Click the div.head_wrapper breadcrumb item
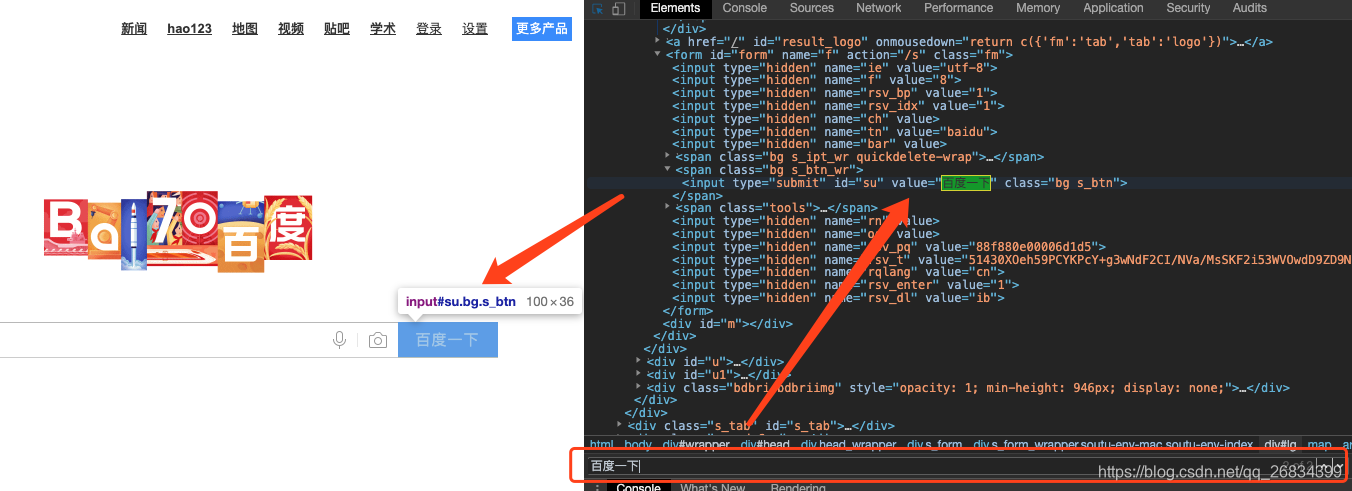1352x491 pixels. [x=849, y=445]
